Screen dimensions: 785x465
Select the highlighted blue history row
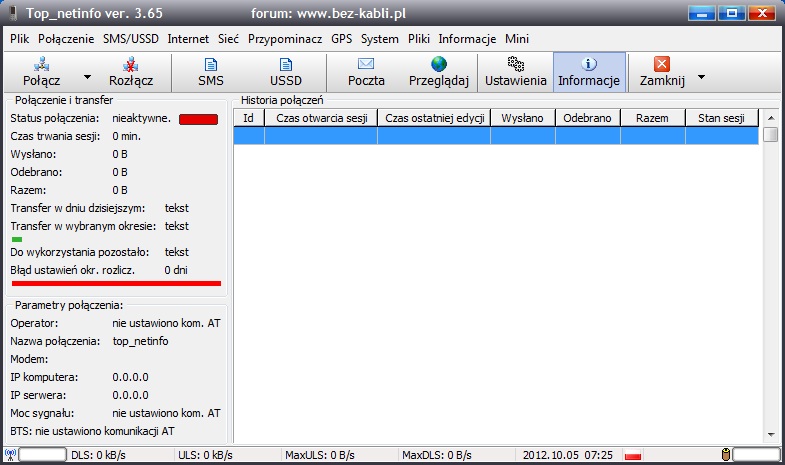coord(496,136)
